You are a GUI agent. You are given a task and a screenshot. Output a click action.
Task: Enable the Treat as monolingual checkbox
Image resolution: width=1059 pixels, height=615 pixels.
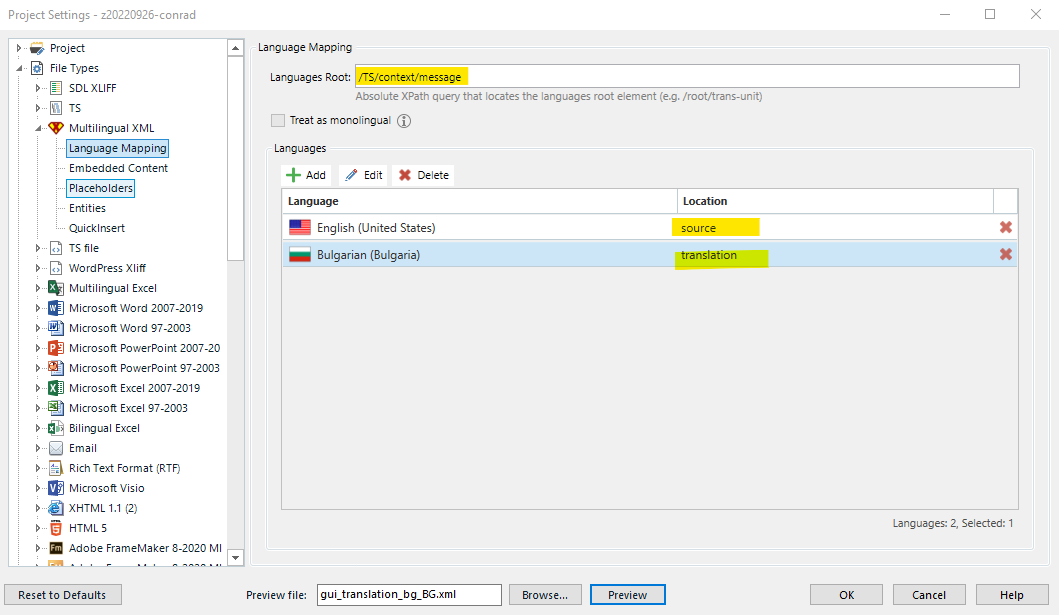click(277, 120)
